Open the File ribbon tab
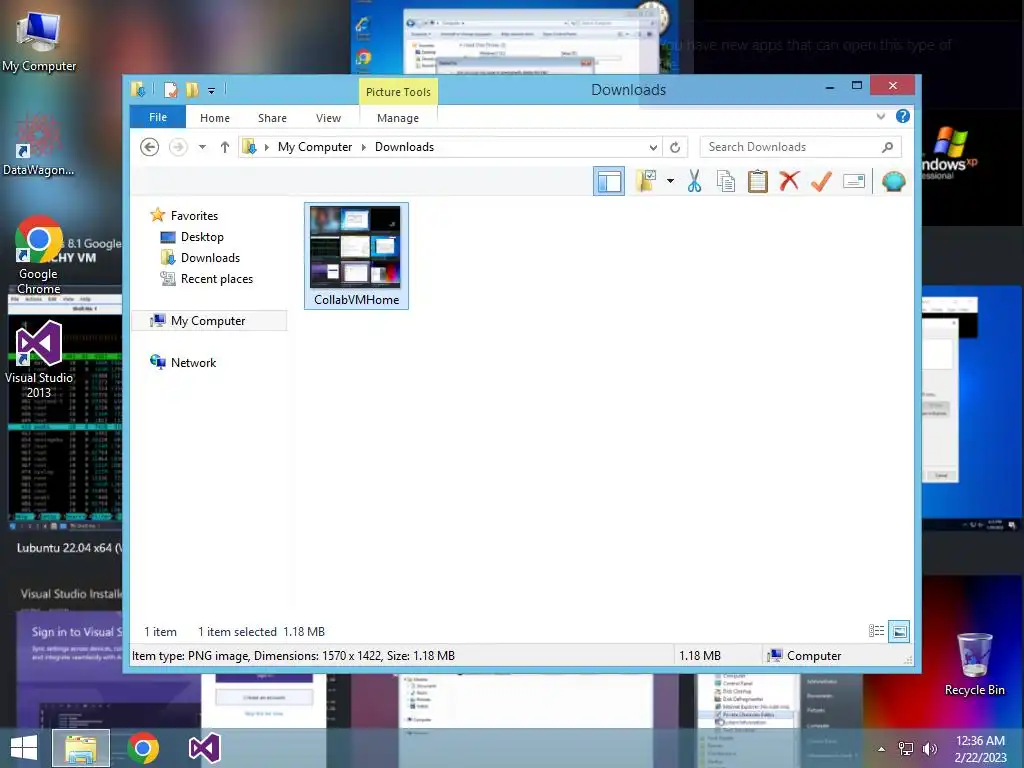1024x768 pixels. (x=158, y=117)
